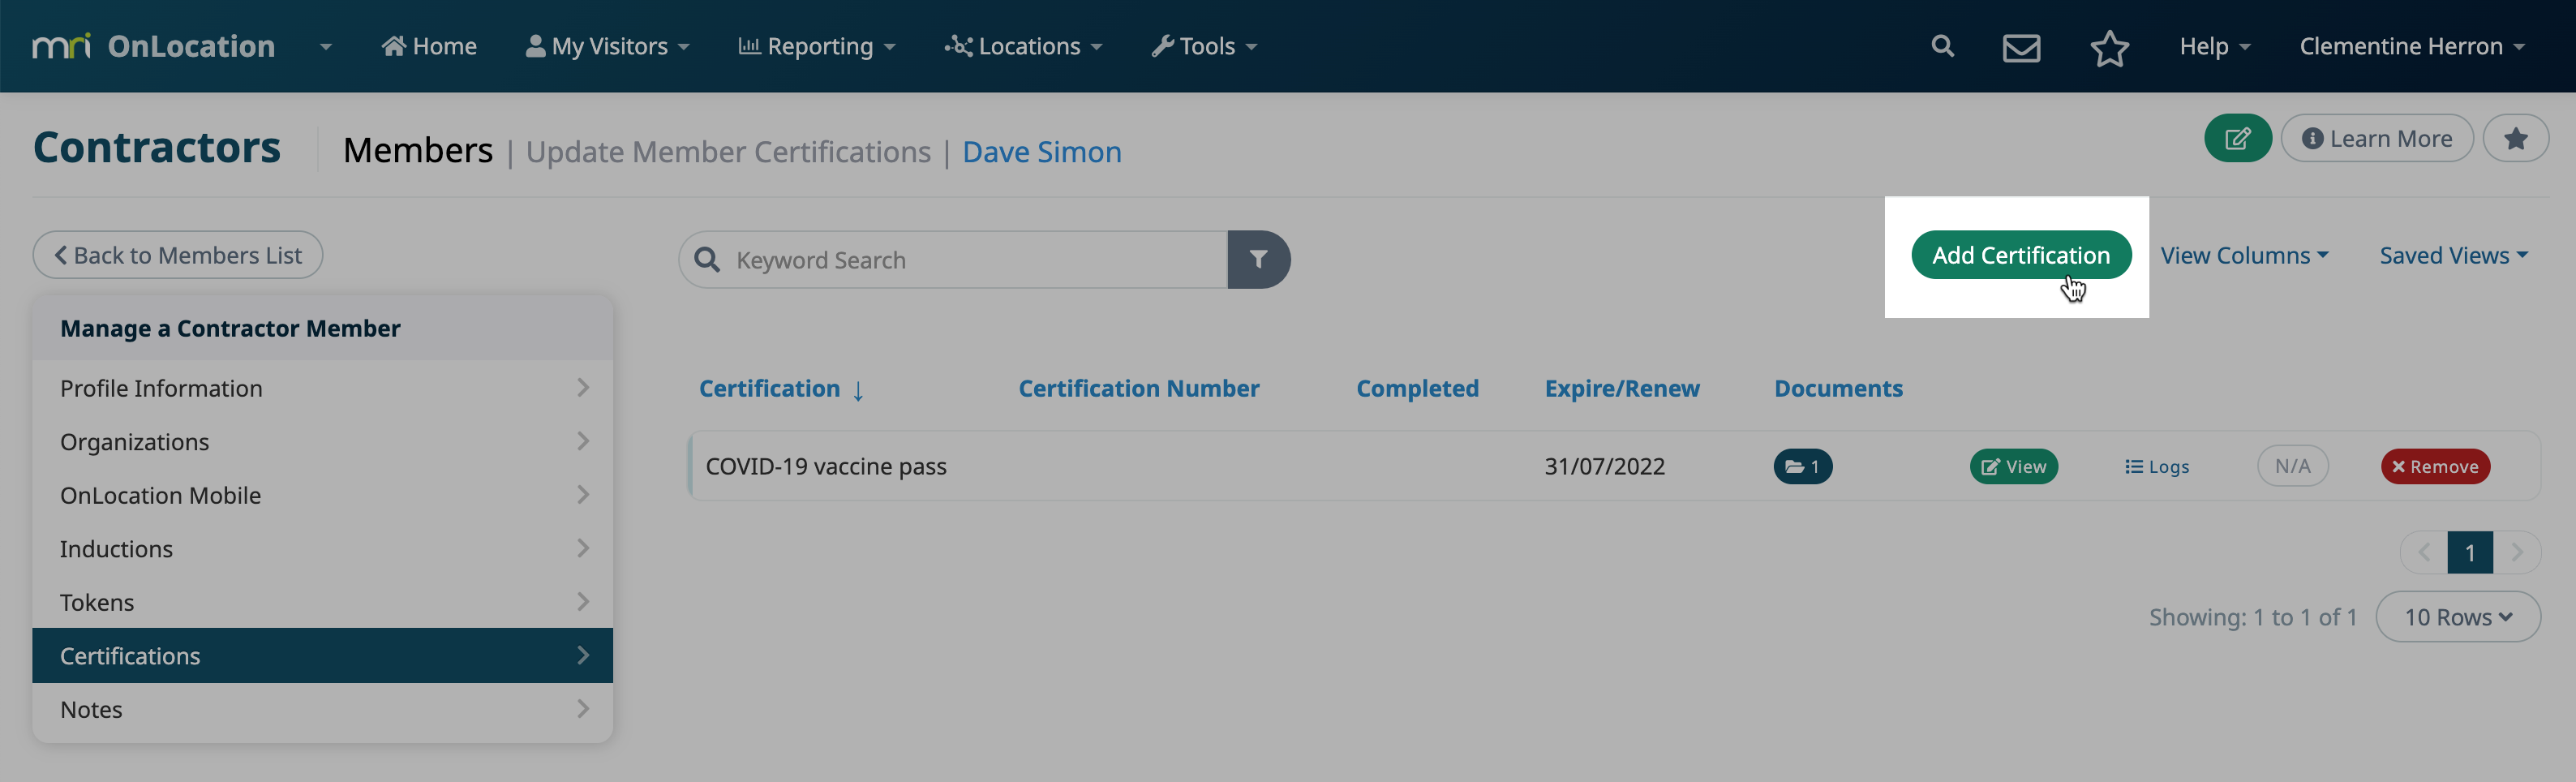The image size is (2576, 782).
Task: Open the documents folder badge showing 1
Action: (x=1802, y=466)
